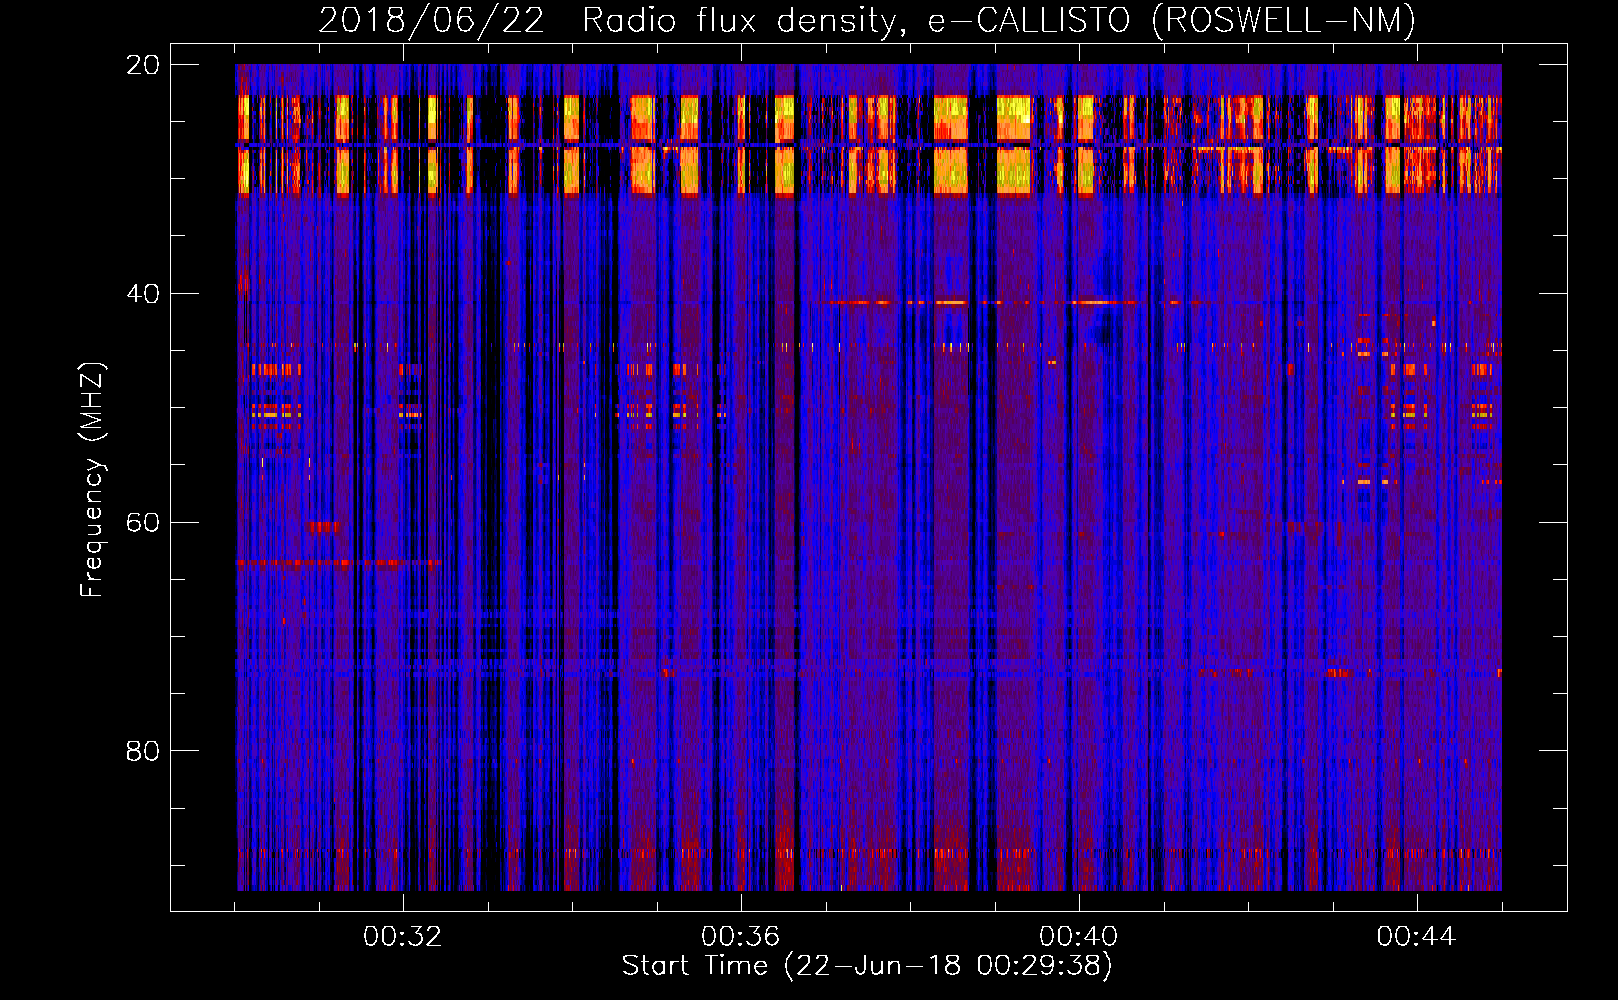Click the date "2018/06/22" in the title
Screen dimensions: 1618x1000
pyautogui.click(x=431, y=20)
